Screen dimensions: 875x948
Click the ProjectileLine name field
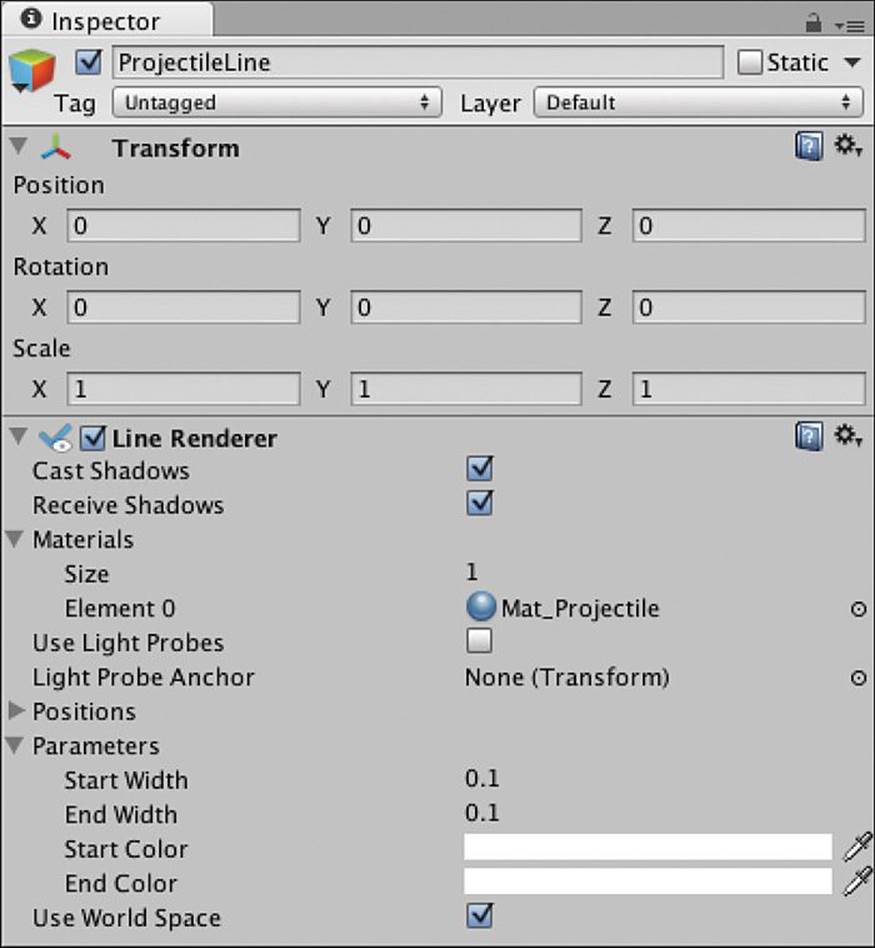[x=418, y=62]
